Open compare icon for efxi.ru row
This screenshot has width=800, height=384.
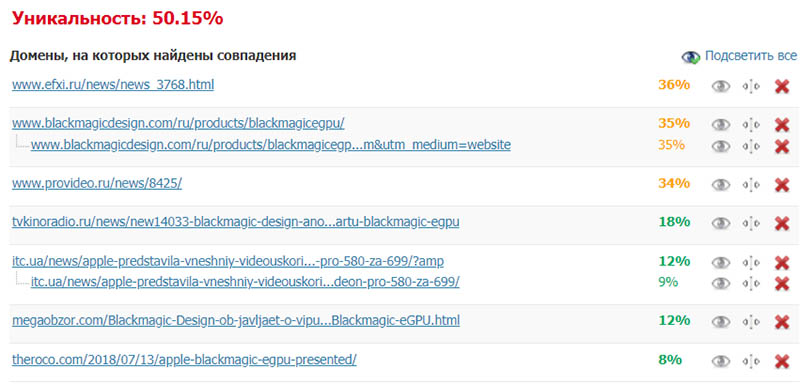pos(751,86)
